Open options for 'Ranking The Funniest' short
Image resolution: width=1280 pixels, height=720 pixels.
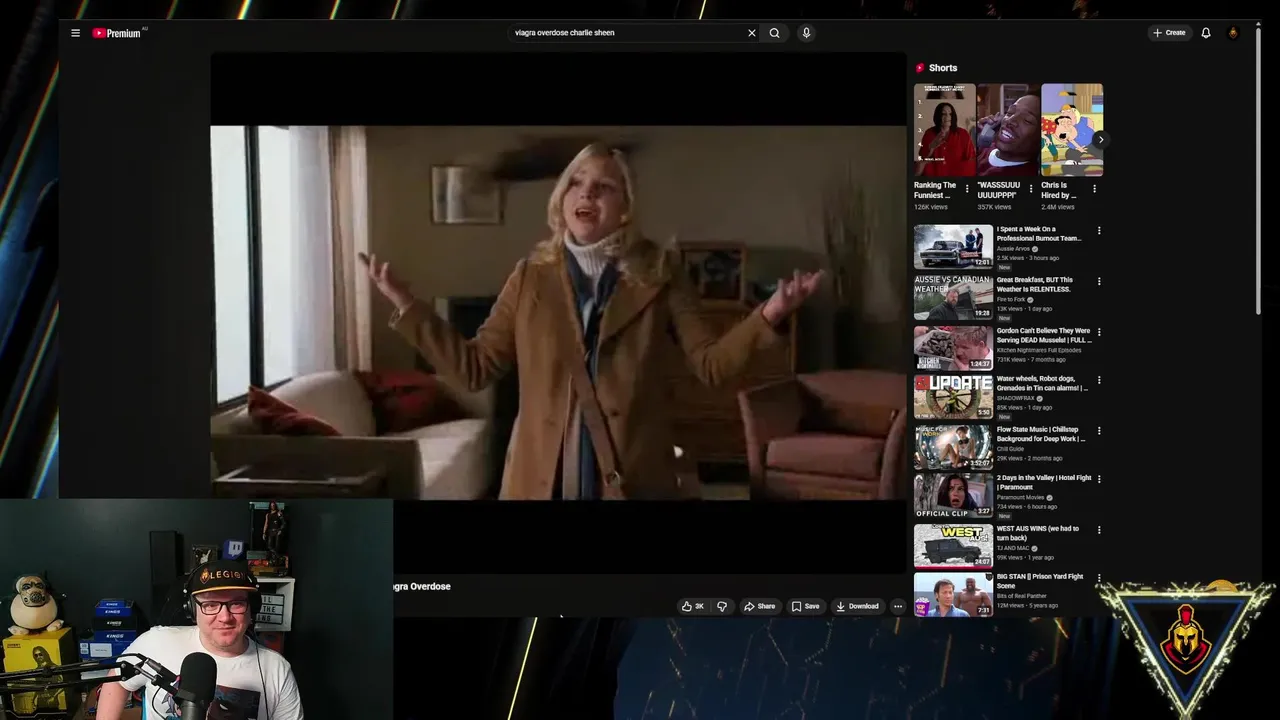coord(967,189)
